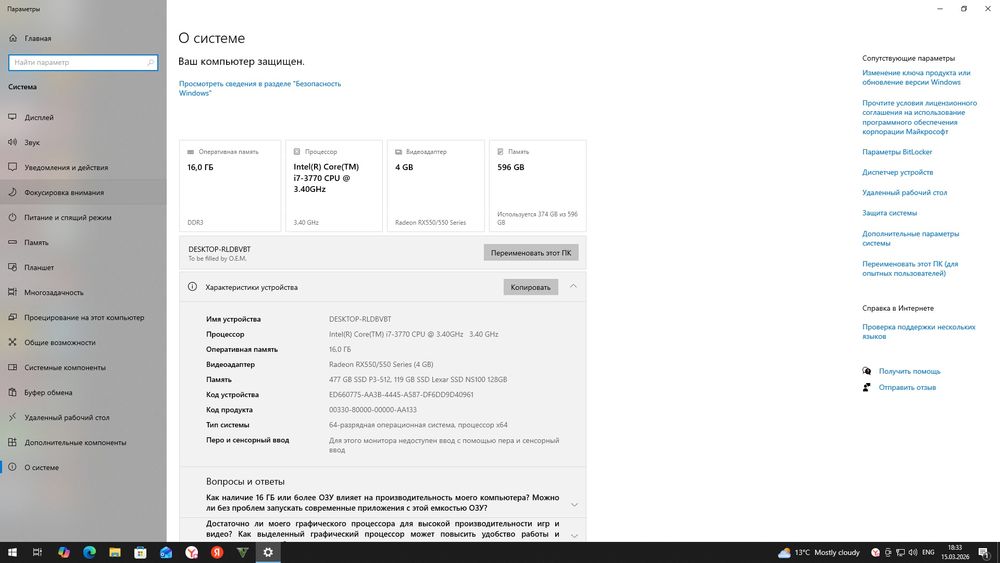Expand the графического процессора question
Viewport: 1000px width, 563px height.
[575, 536]
